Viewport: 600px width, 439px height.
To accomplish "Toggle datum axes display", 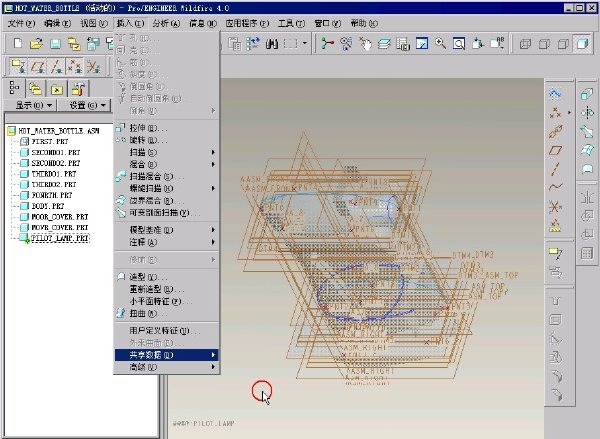I will point(56,67).
